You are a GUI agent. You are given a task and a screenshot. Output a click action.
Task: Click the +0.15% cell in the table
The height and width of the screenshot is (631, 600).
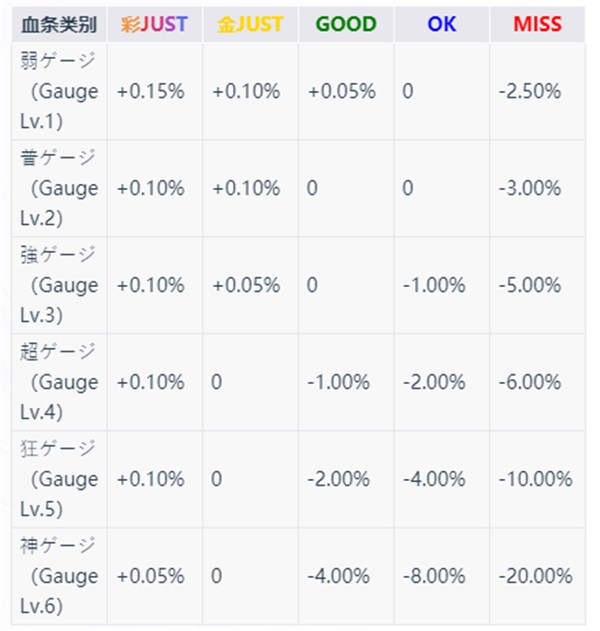(x=150, y=91)
